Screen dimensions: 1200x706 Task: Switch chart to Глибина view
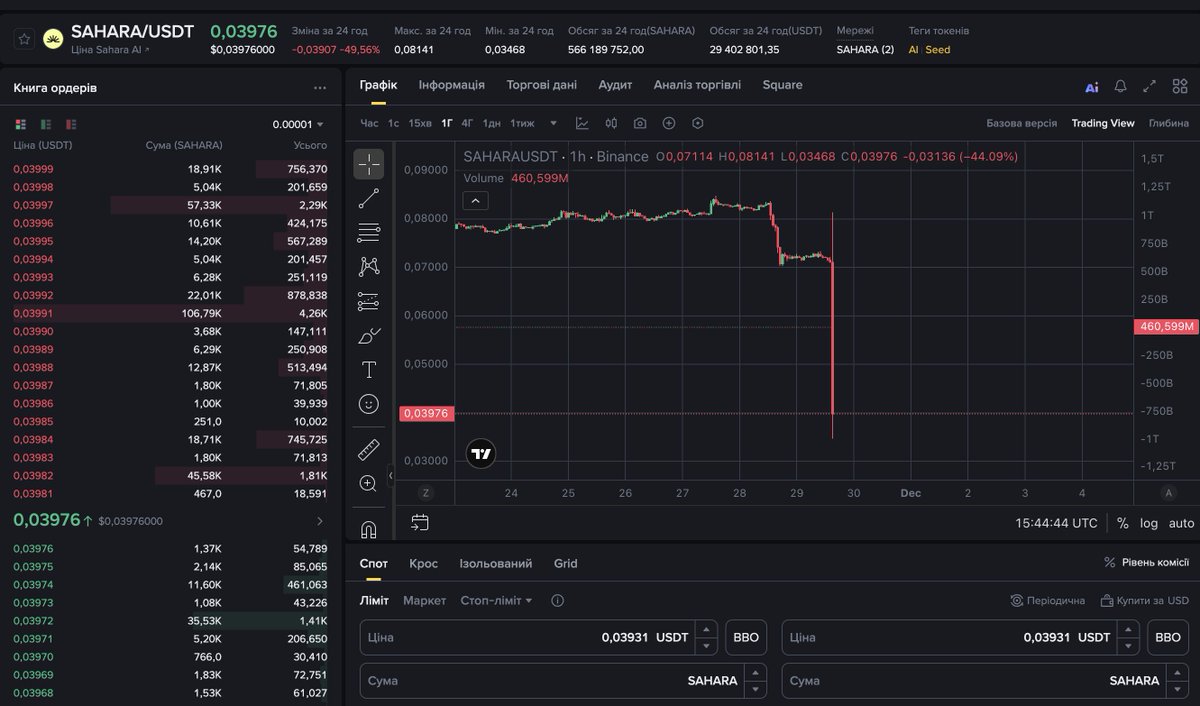point(1169,123)
